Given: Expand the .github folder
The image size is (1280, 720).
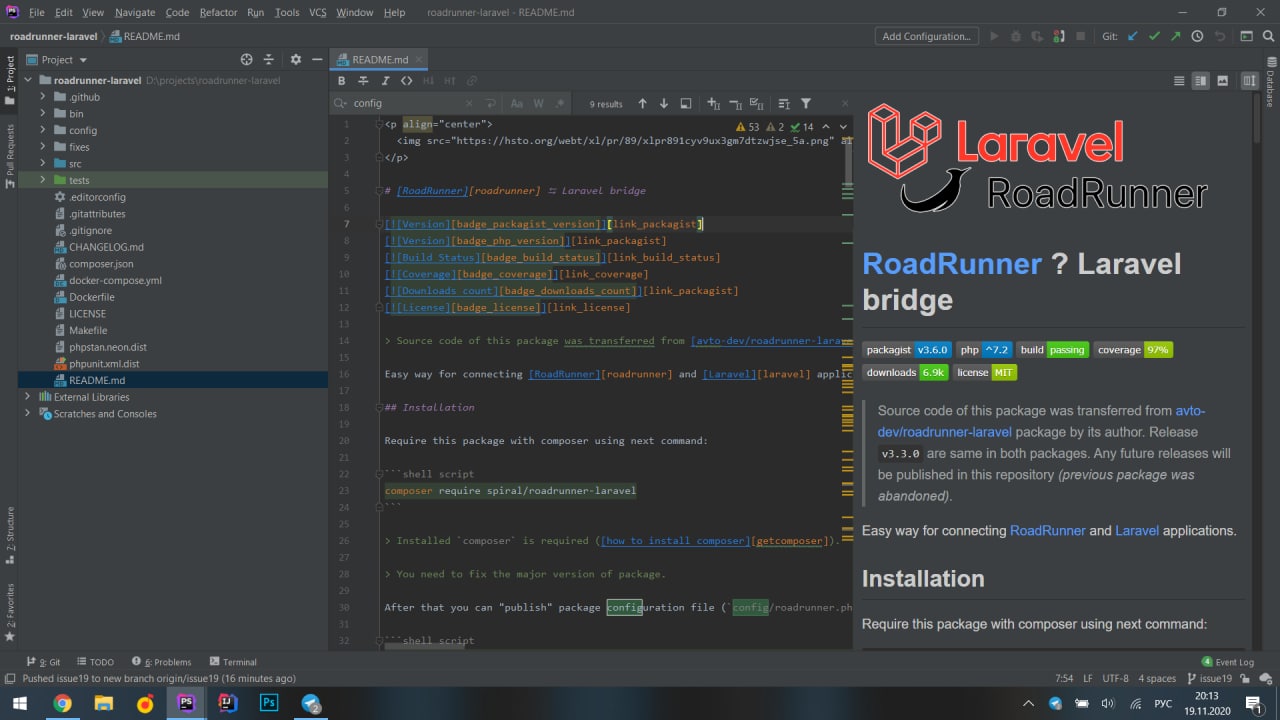Looking at the screenshot, I should tap(43, 97).
